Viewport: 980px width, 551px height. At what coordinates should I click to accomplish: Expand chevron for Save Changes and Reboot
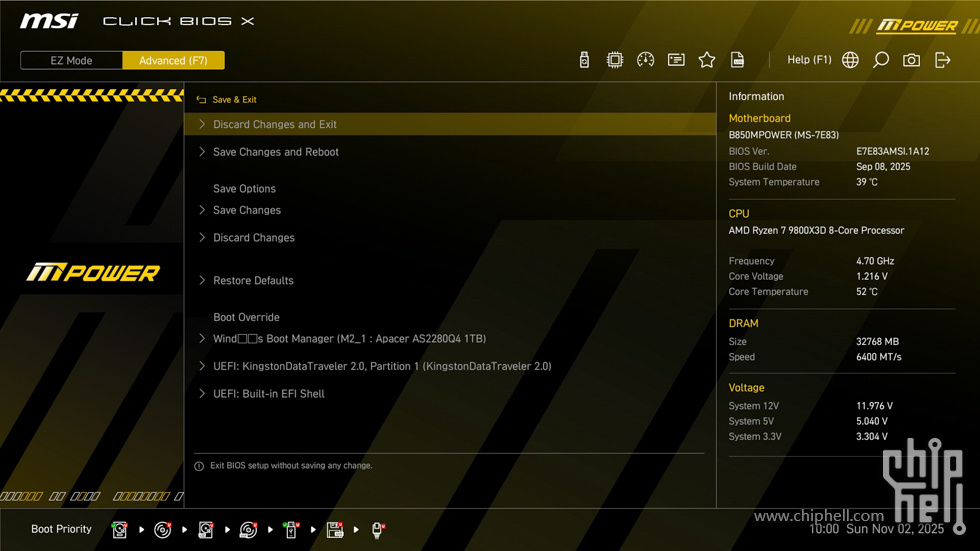202,152
